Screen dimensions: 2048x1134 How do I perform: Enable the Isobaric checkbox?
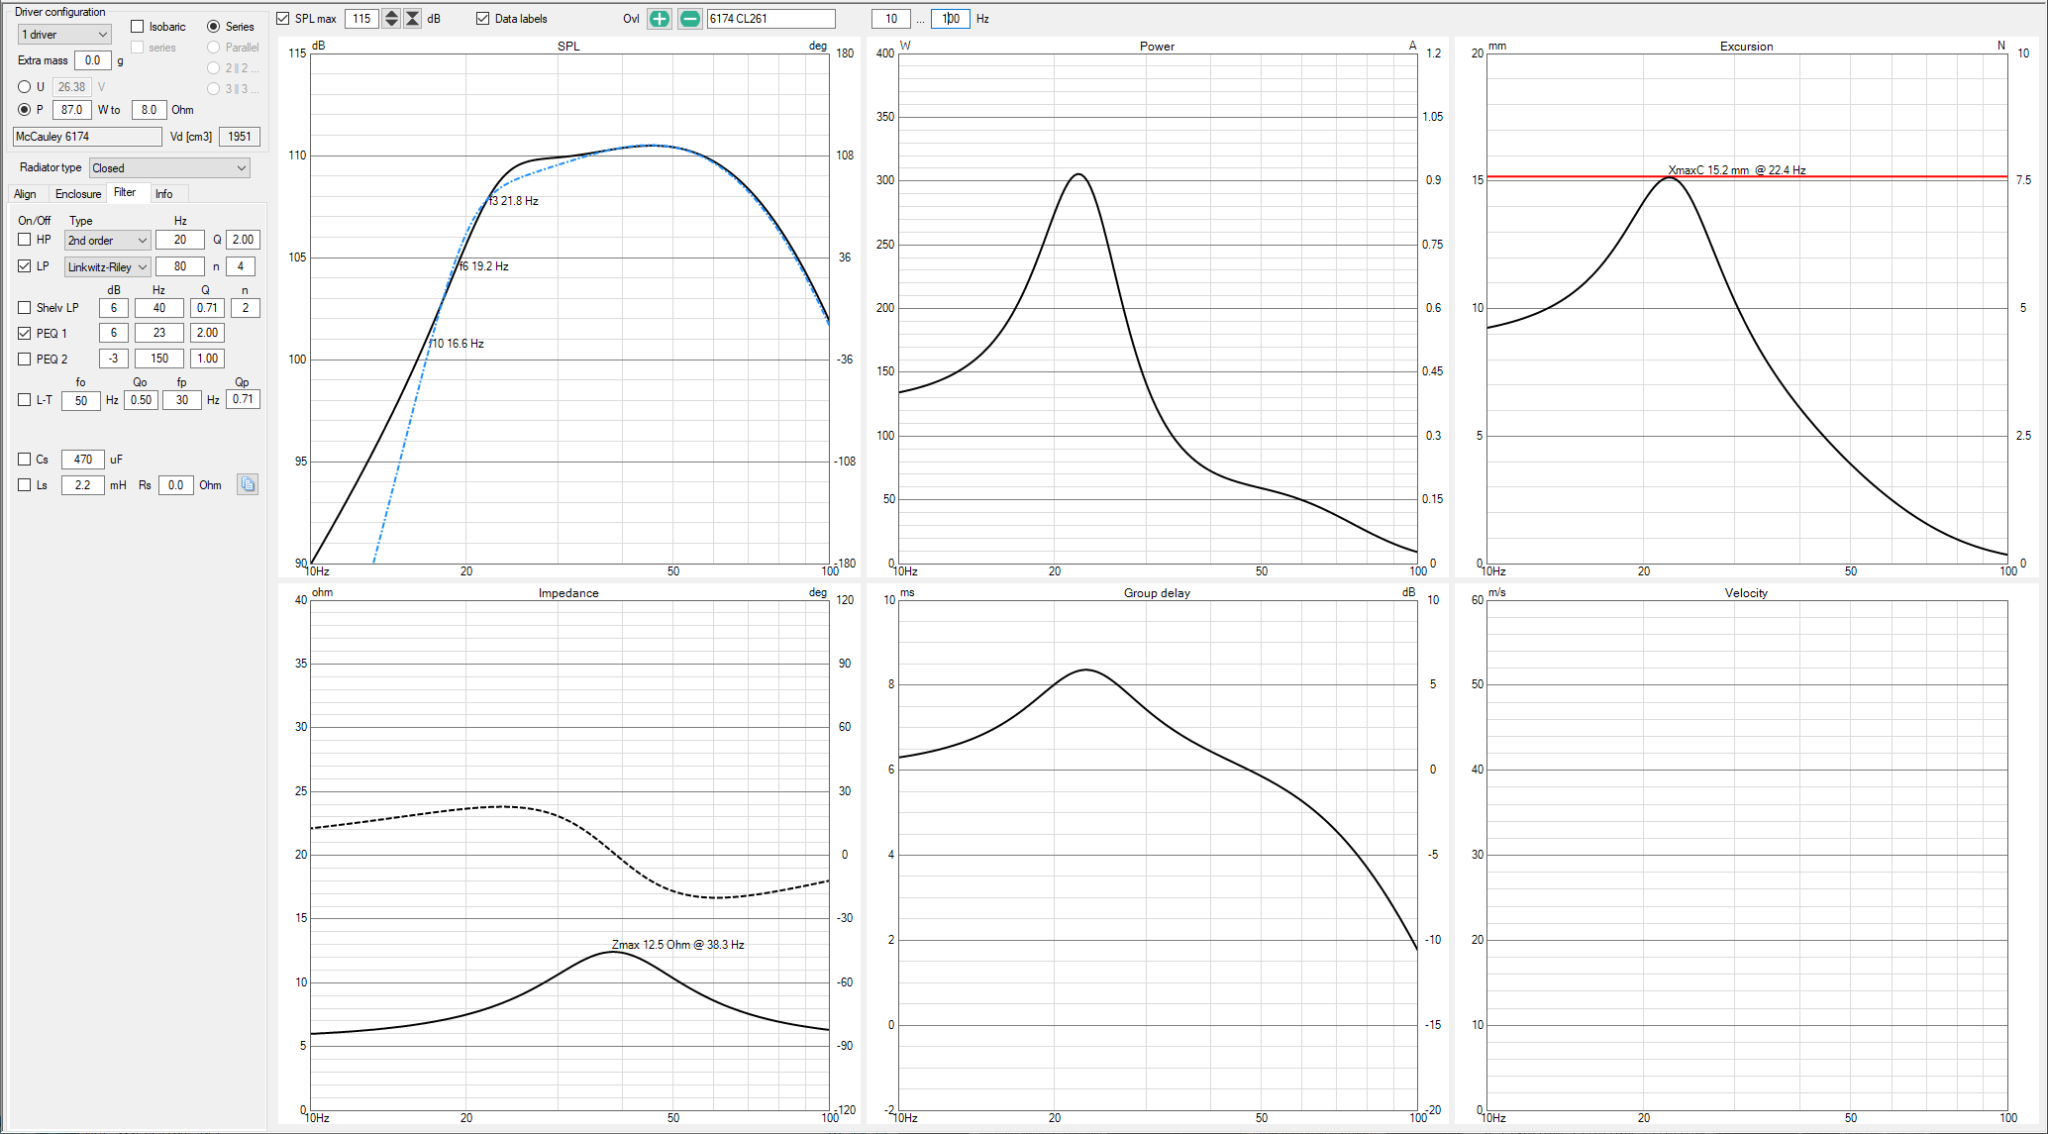coord(138,27)
